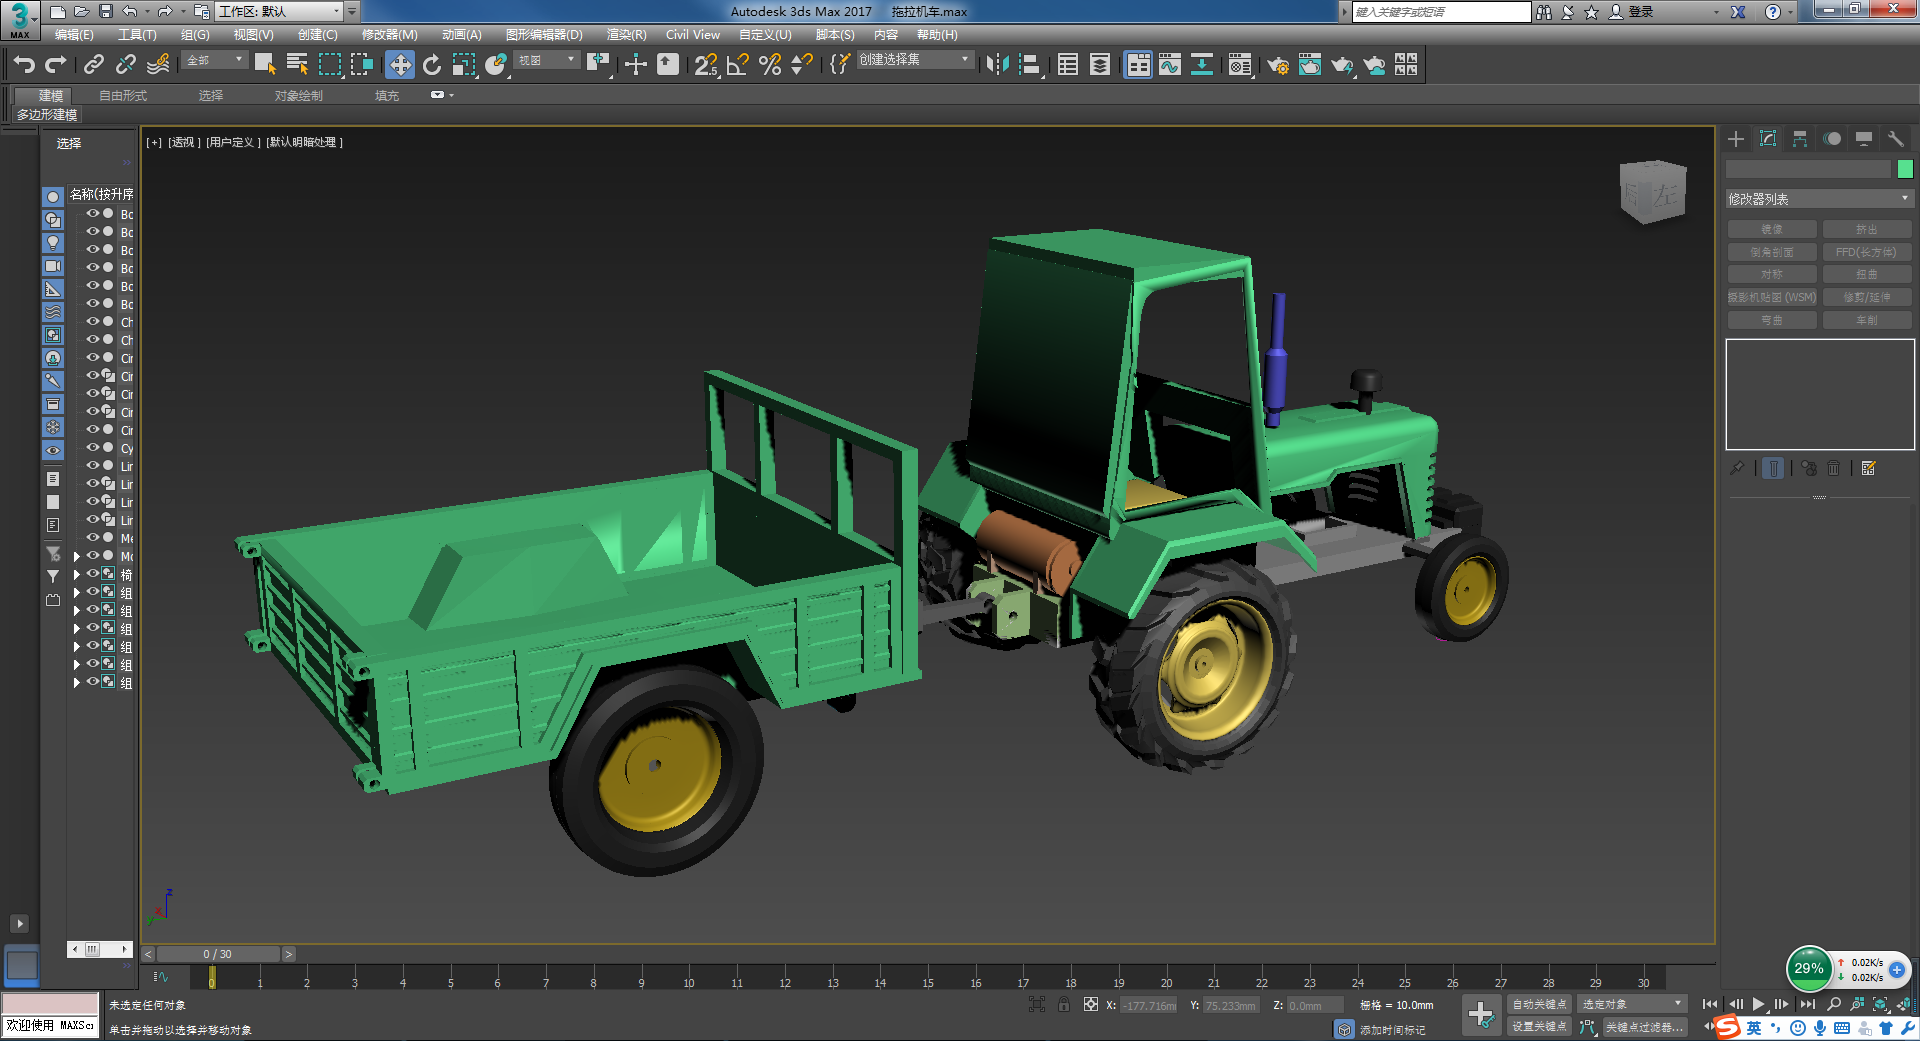Image resolution: width=1920 pixels, height=1041 pixels.
Task: Toggle the Ribbon display button
Action: [1138, 65]
